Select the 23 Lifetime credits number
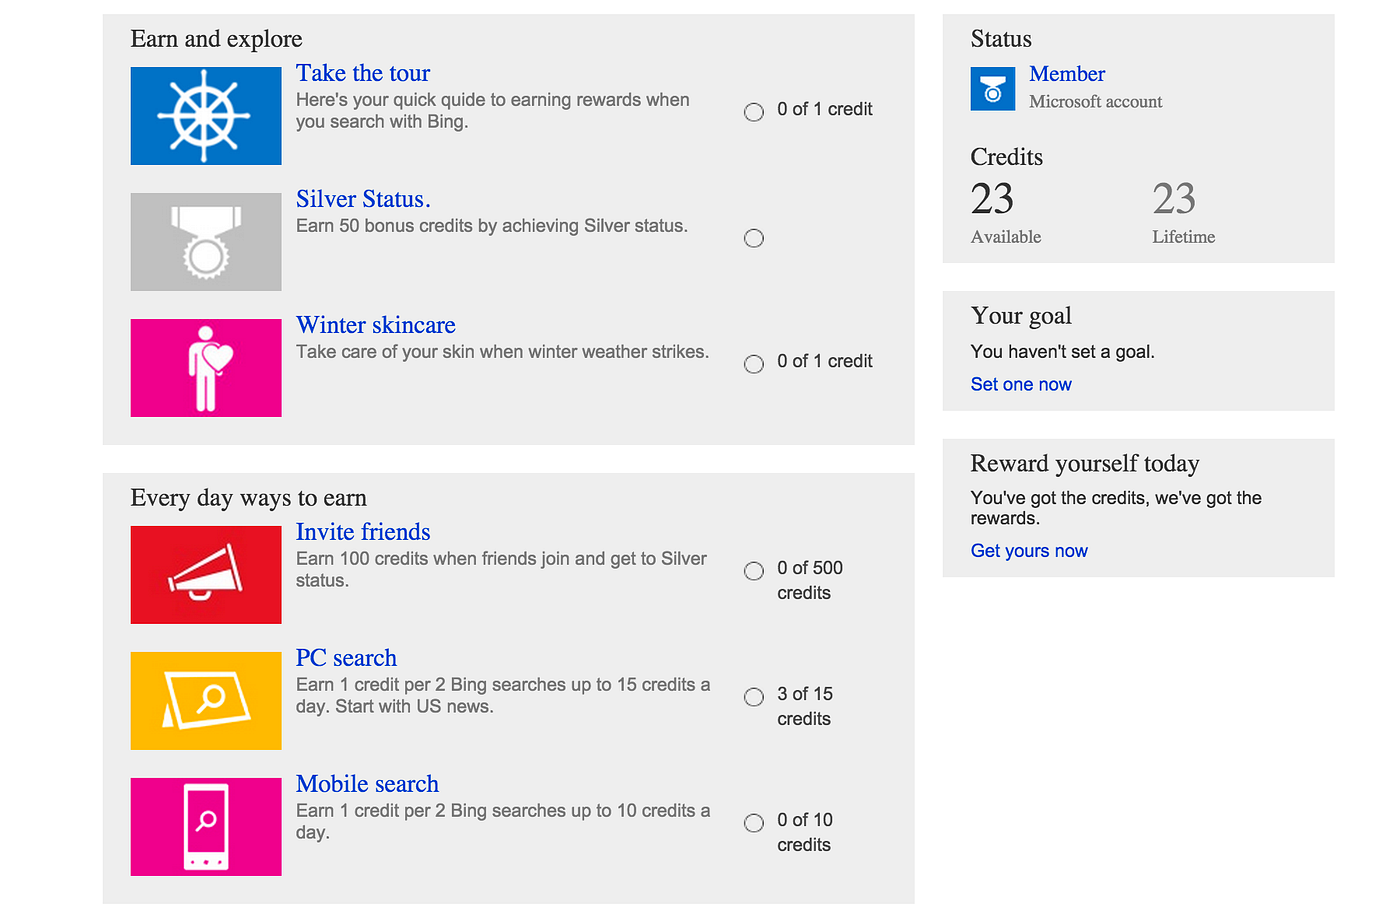Viewport: 1400px width, 918px height. coord(1174,199)
